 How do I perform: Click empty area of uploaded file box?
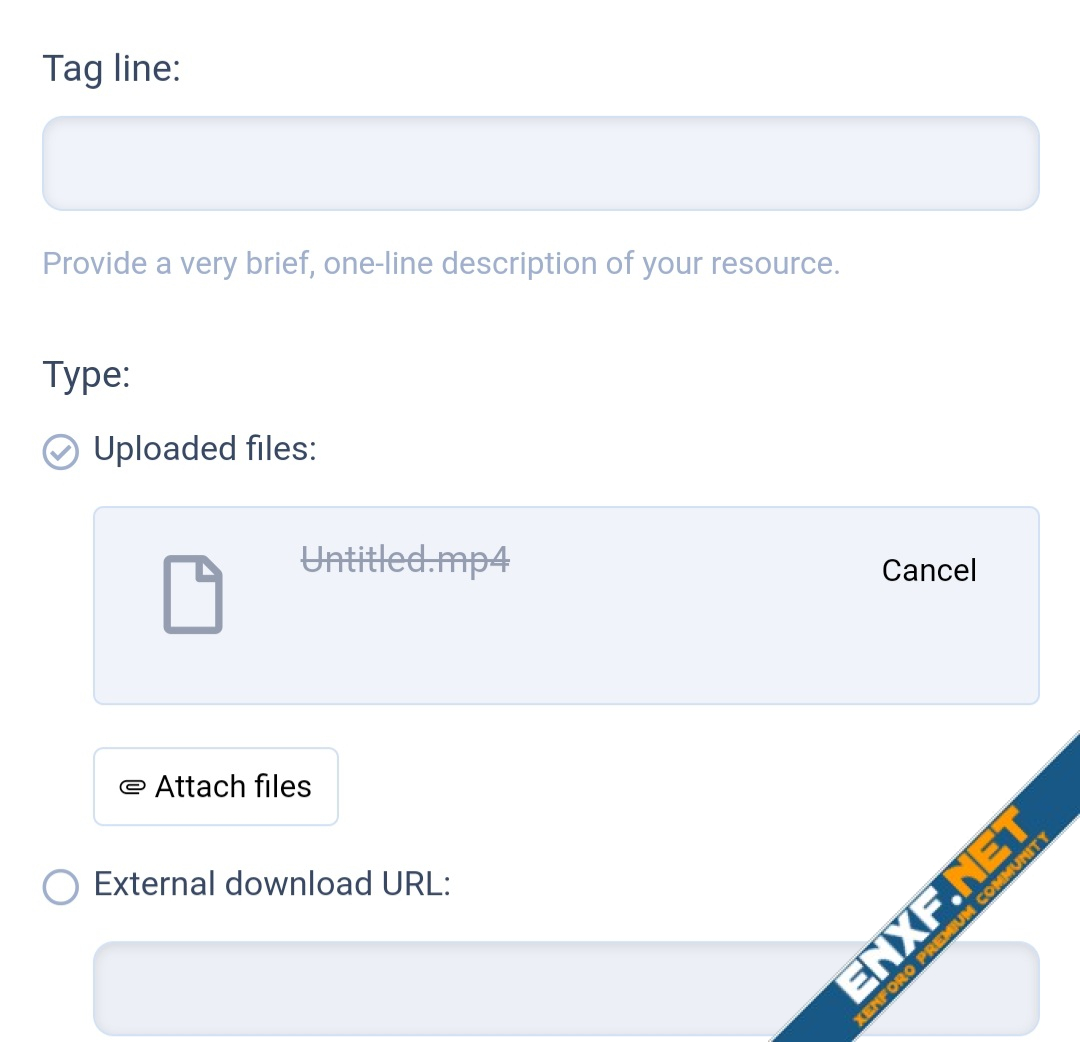600,650
